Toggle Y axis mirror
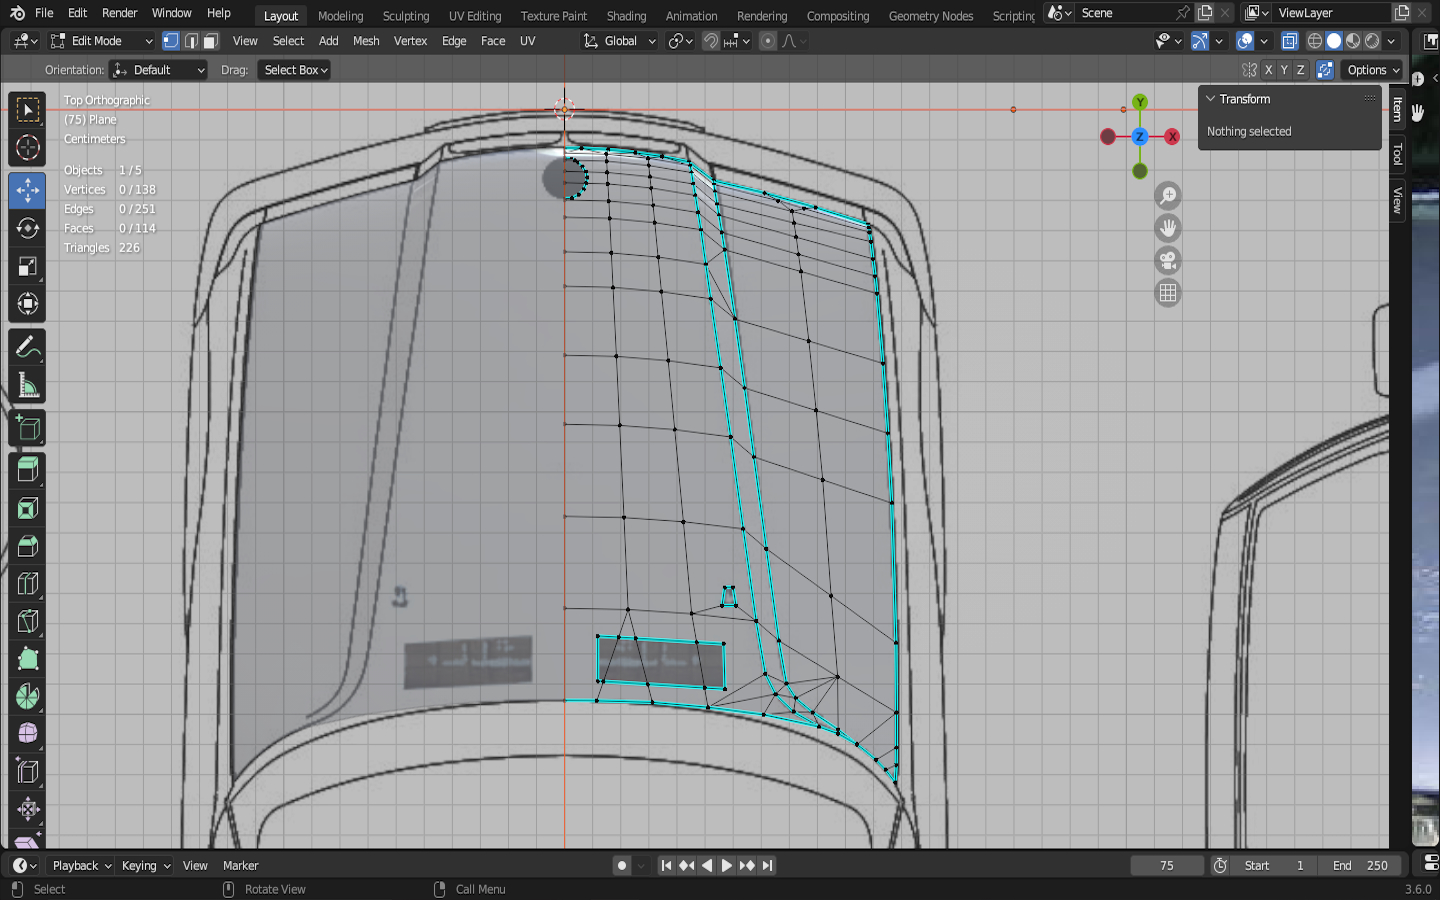1440x900 pixels. tap(1284, 70)
